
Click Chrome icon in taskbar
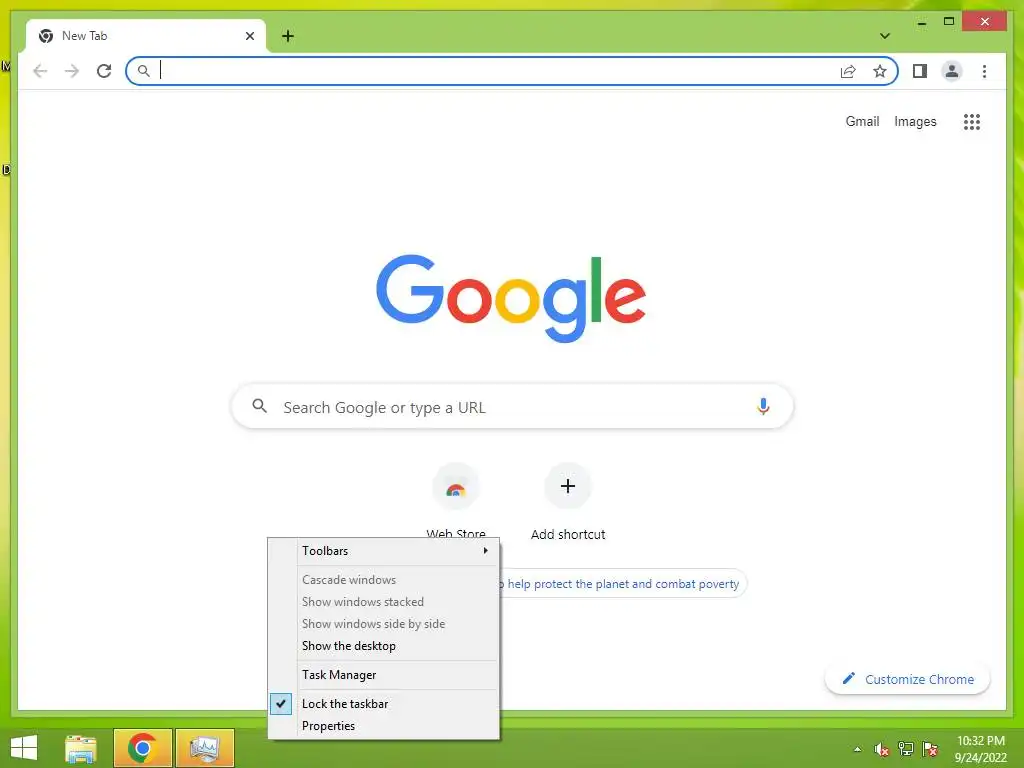[x=142, y=748]
